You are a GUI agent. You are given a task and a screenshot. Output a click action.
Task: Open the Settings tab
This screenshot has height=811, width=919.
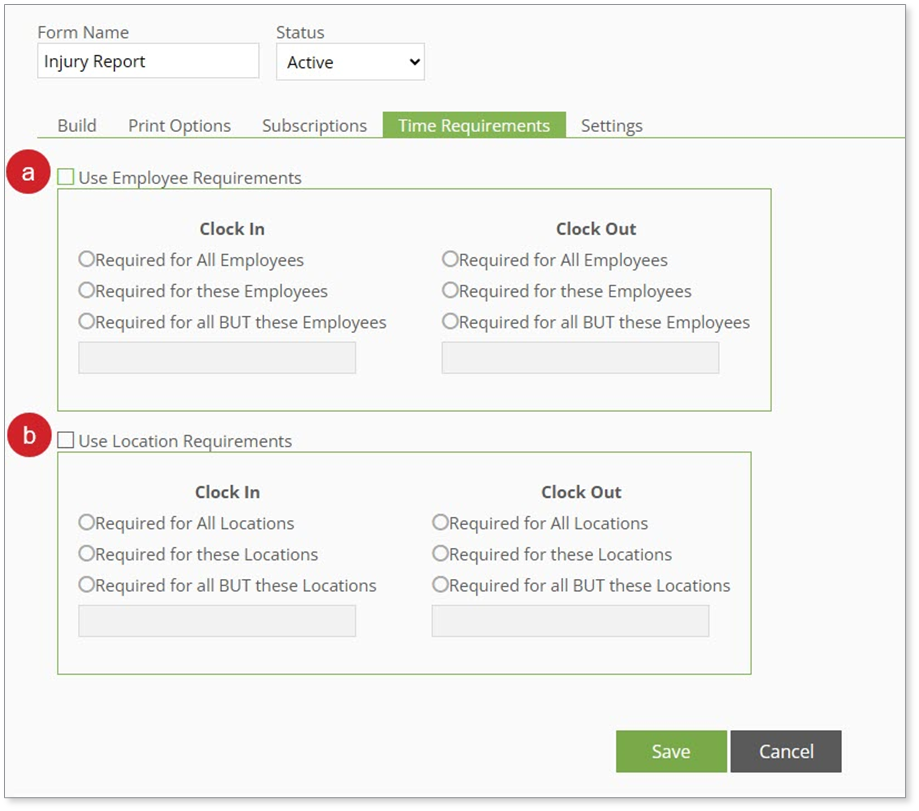pos(611,126)
